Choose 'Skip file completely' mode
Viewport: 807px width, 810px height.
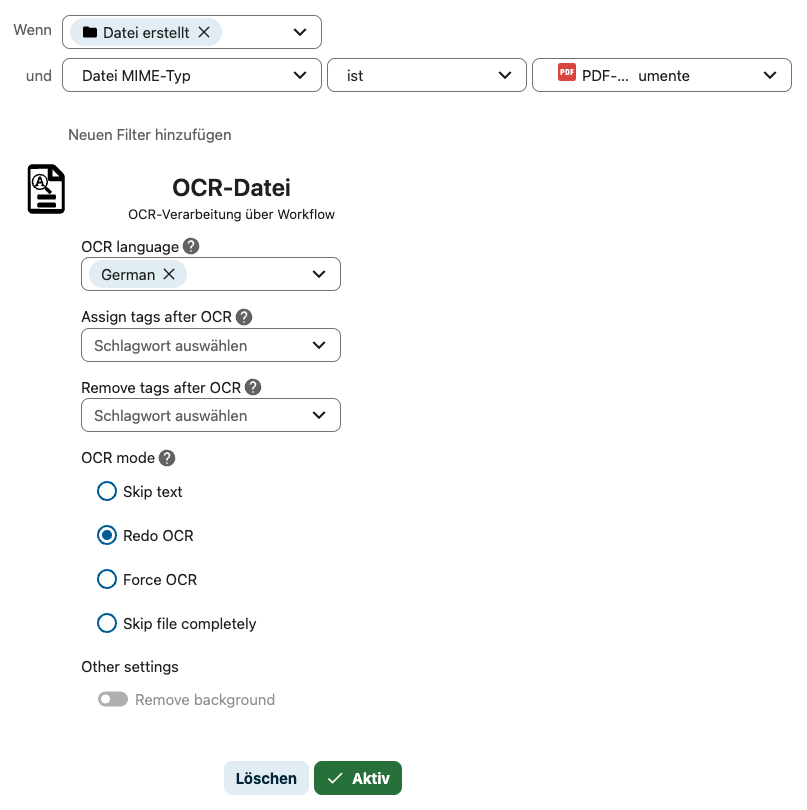click(107, 623)
